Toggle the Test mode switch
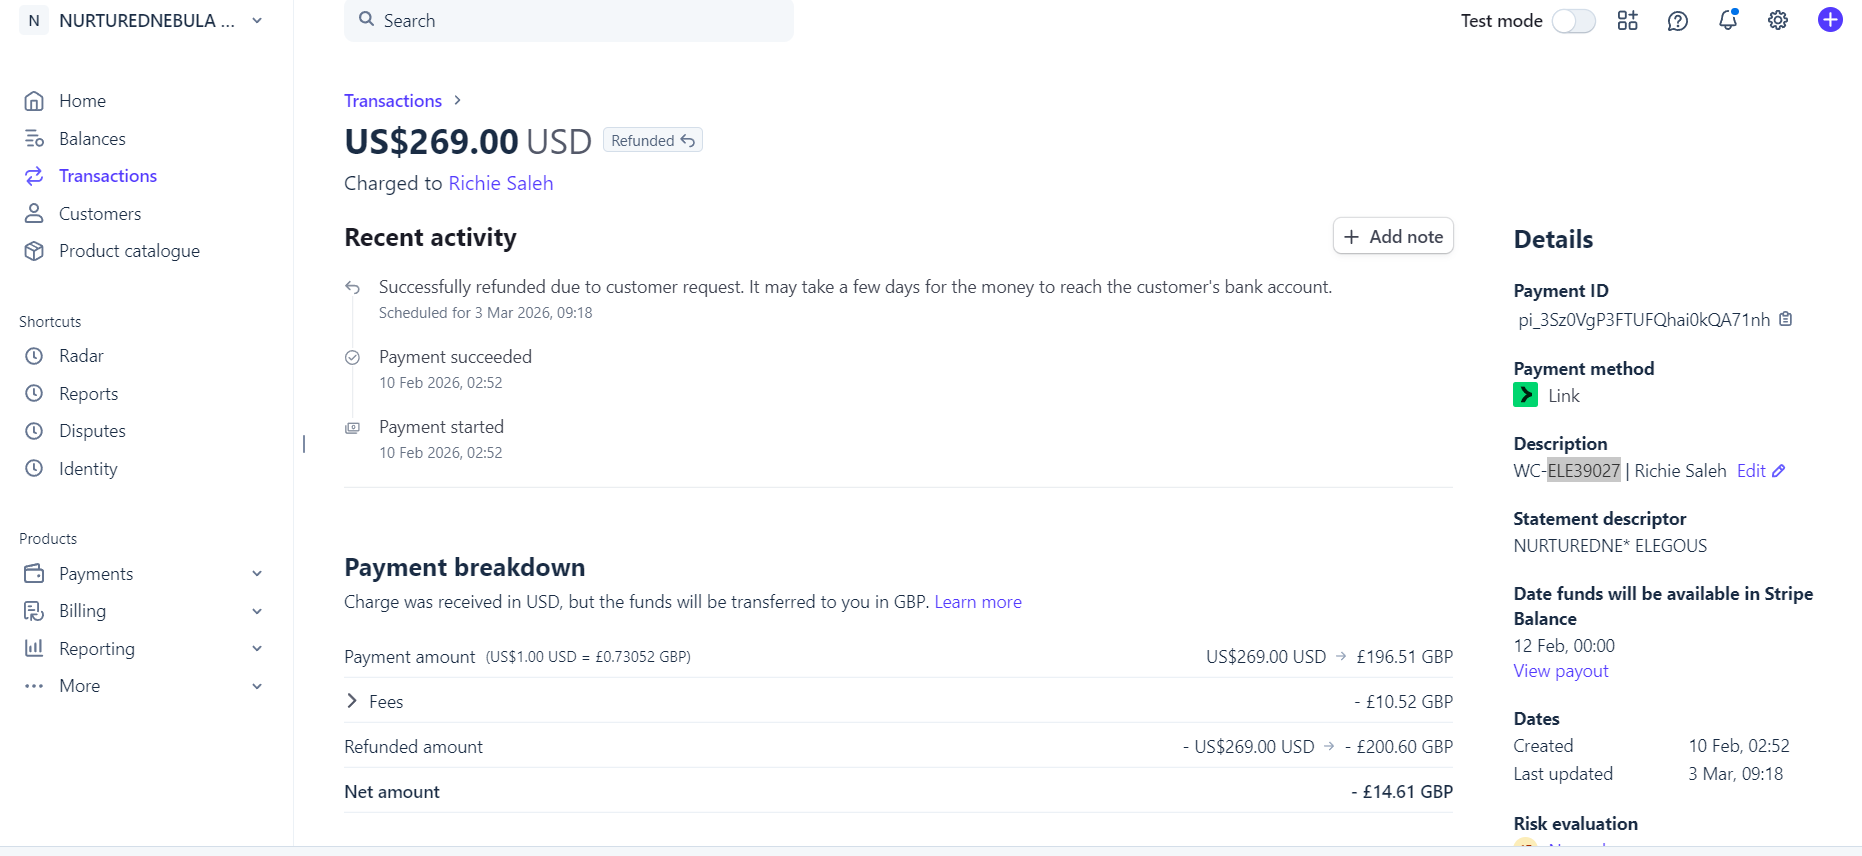The image size is (1862, 856). pyautogui.click(x=1574, y=21)
